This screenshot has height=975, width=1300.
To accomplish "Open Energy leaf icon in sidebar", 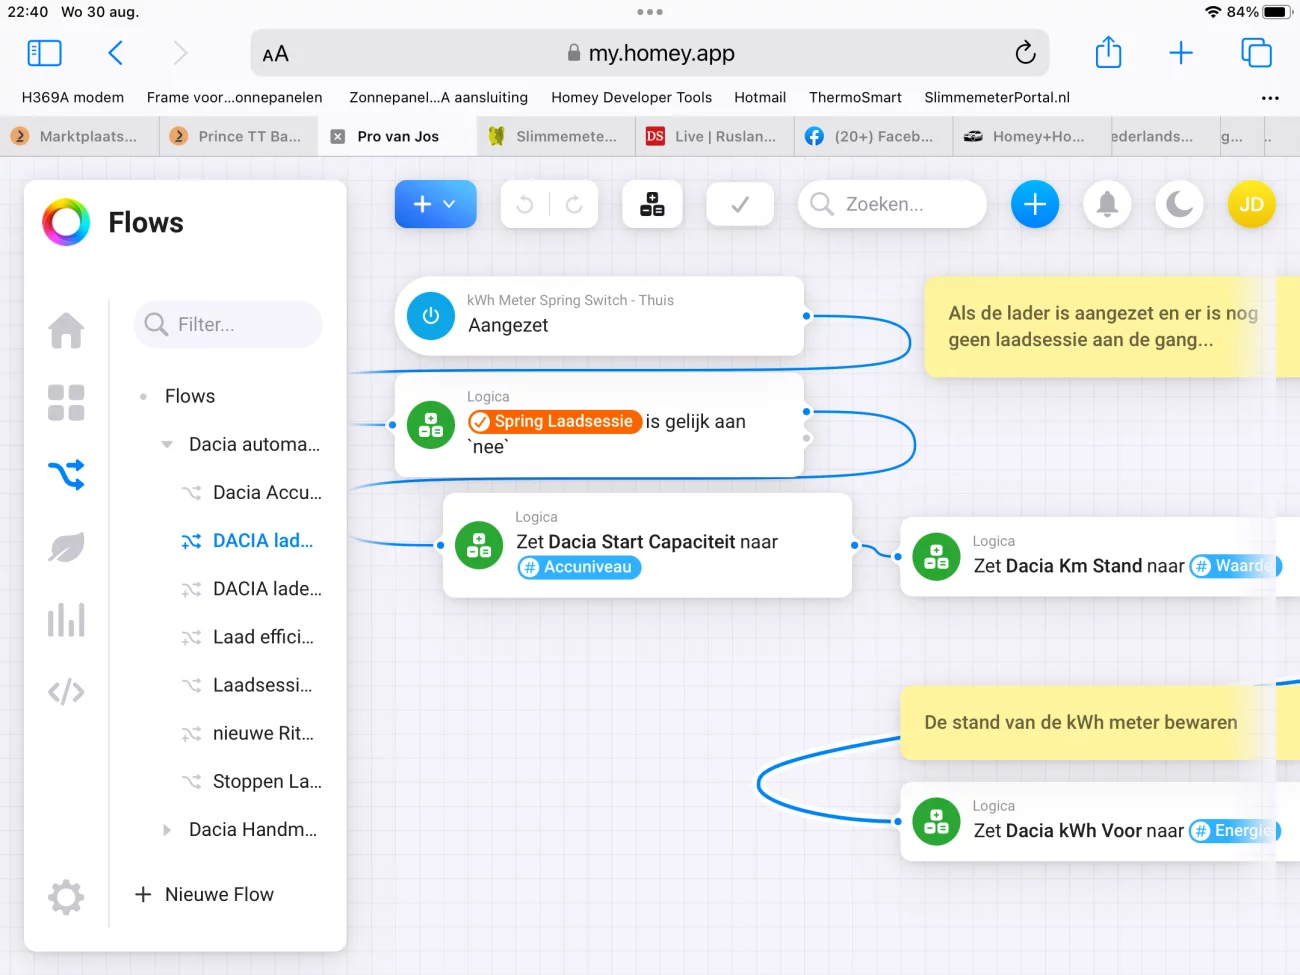I will [x=66, y=547].
